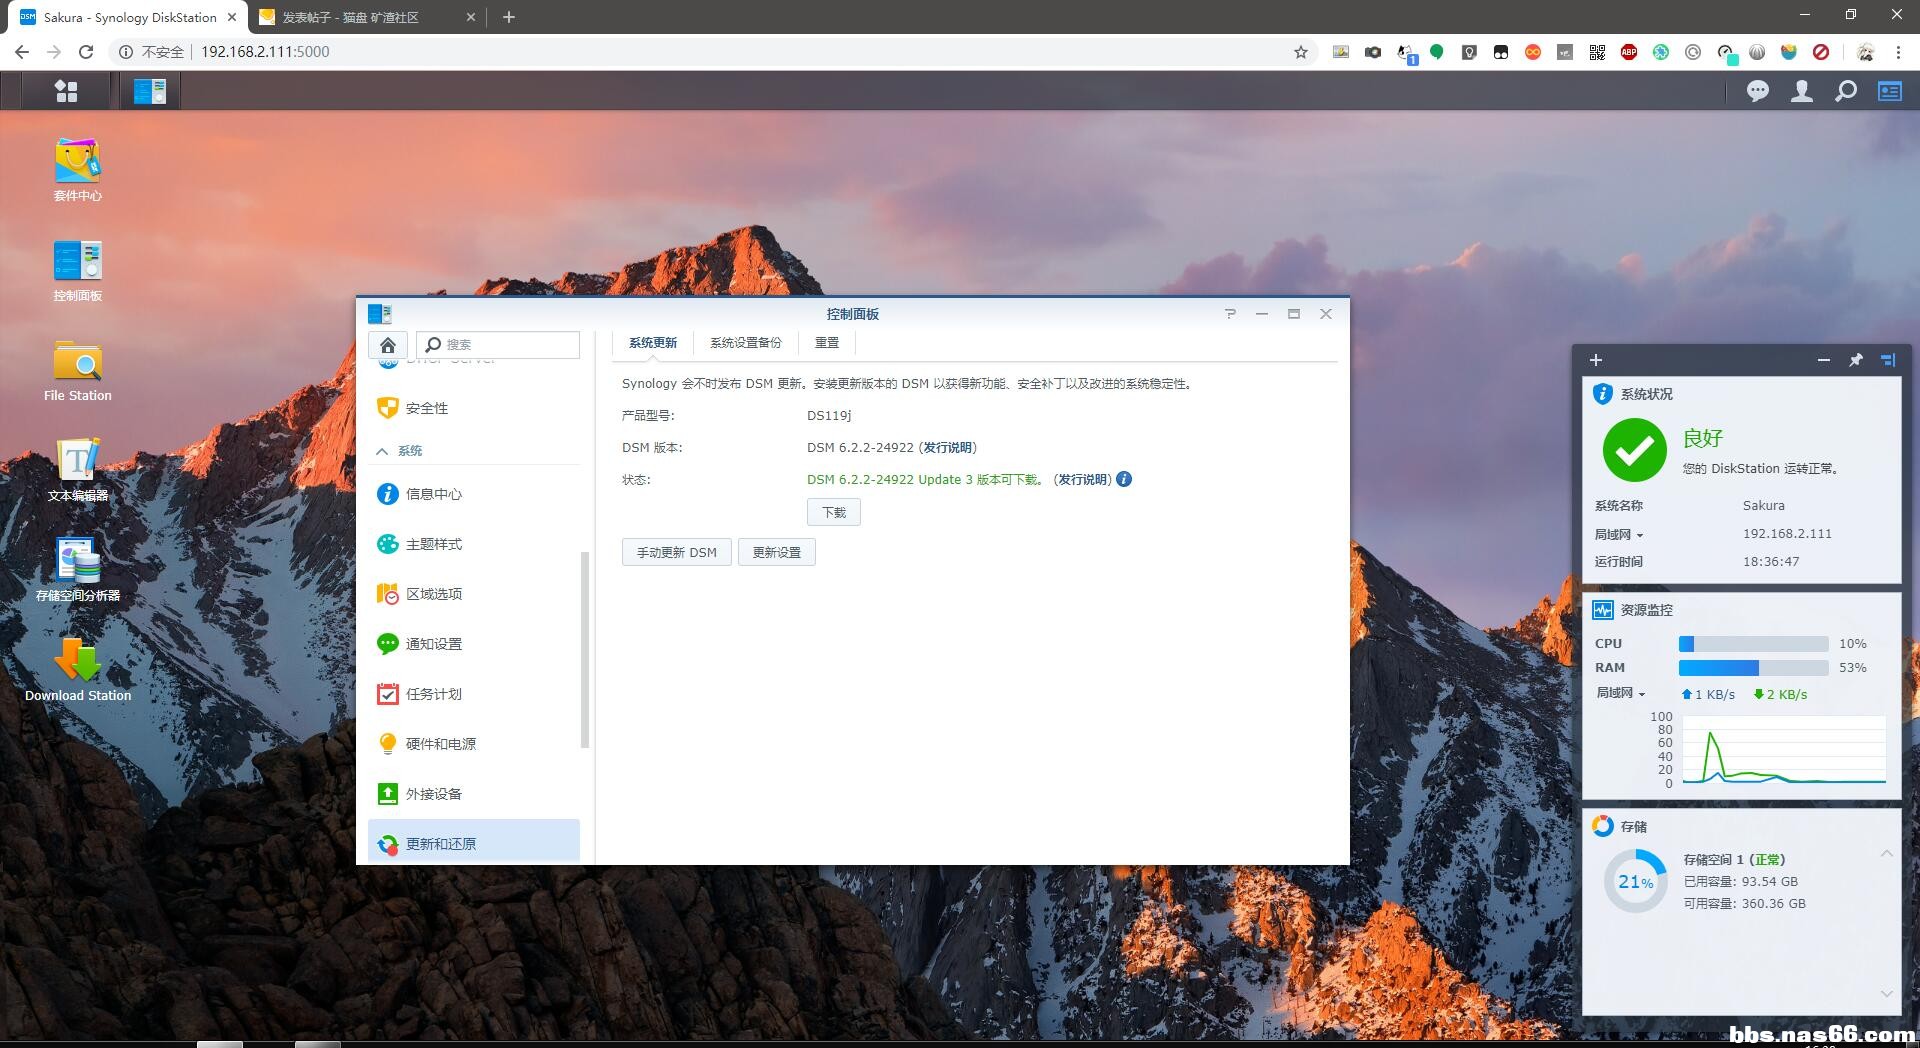Toggle the widgets panel icon in DSM taskbar

pos(1890,91)
